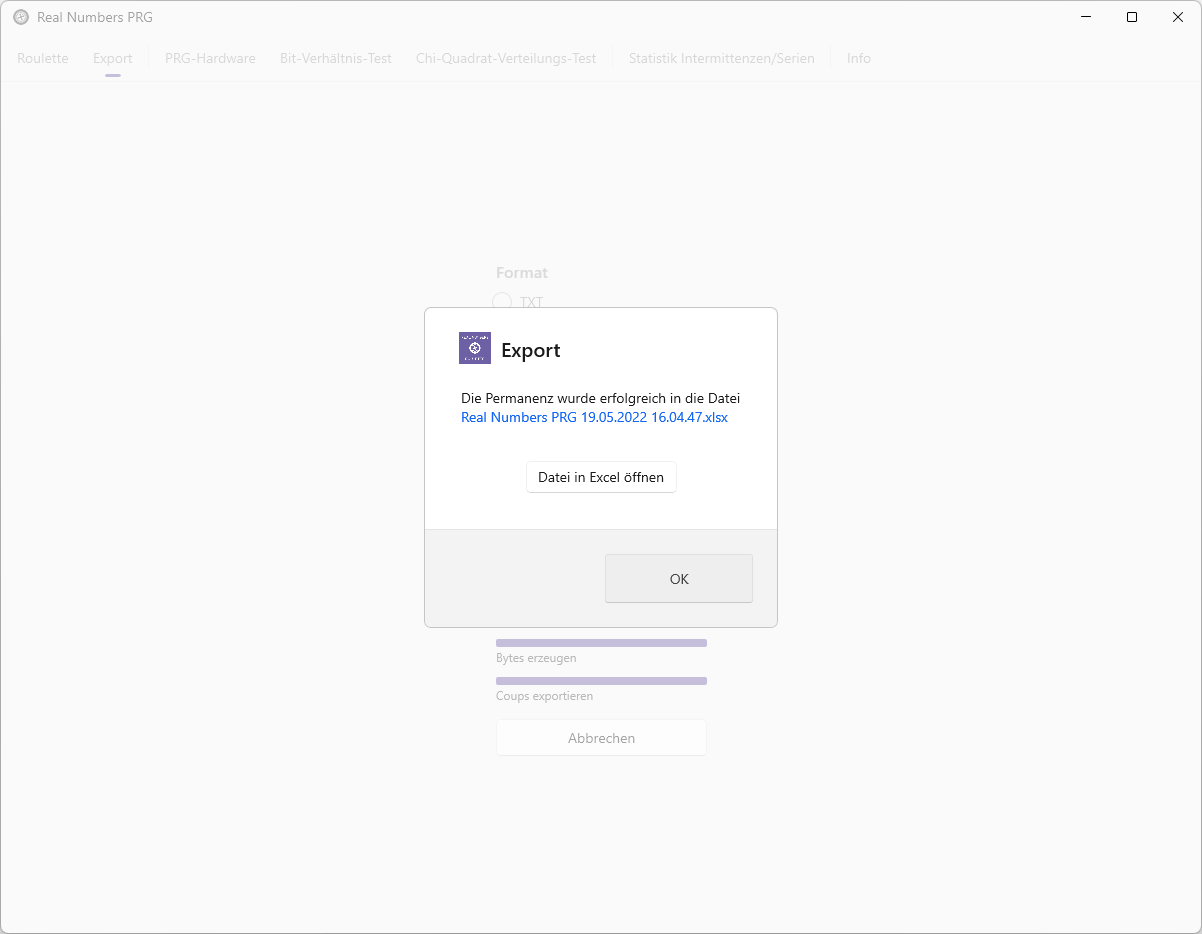Open the file via Datei in Excel öffnen
This screenshot has width=1202, height=934.
coord(601,477)
